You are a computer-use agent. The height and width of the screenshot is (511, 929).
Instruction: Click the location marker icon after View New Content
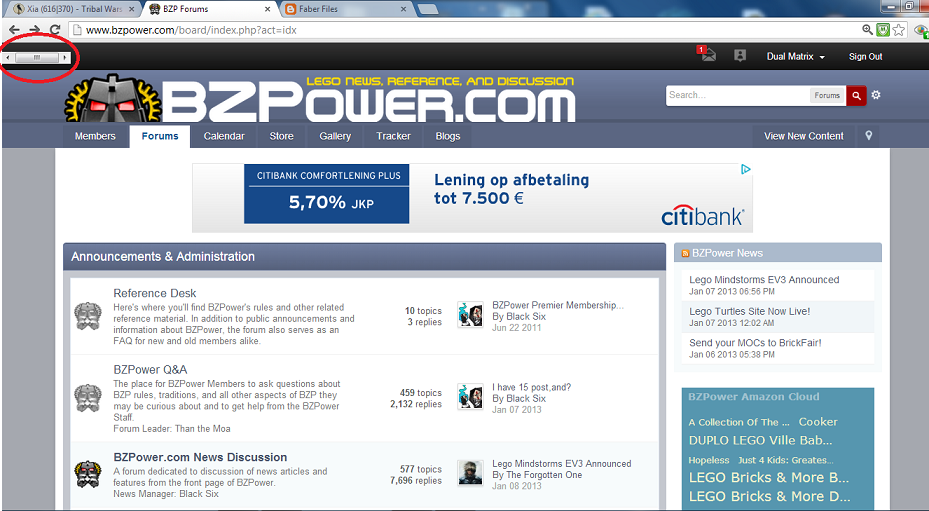869,136
